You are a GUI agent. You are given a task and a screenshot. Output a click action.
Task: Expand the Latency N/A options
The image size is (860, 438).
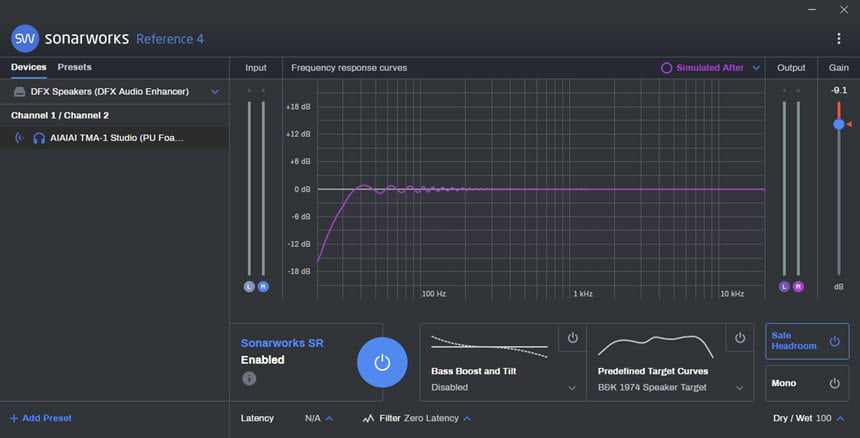329,418
